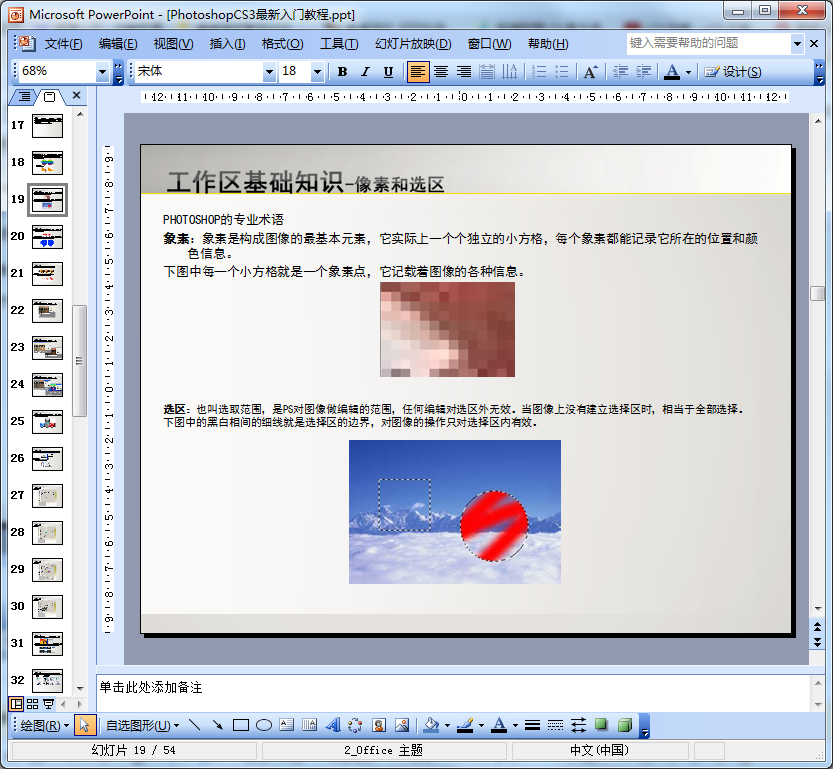
Task: Select the Rectangle drawing tool
Action: click(241, 725)
